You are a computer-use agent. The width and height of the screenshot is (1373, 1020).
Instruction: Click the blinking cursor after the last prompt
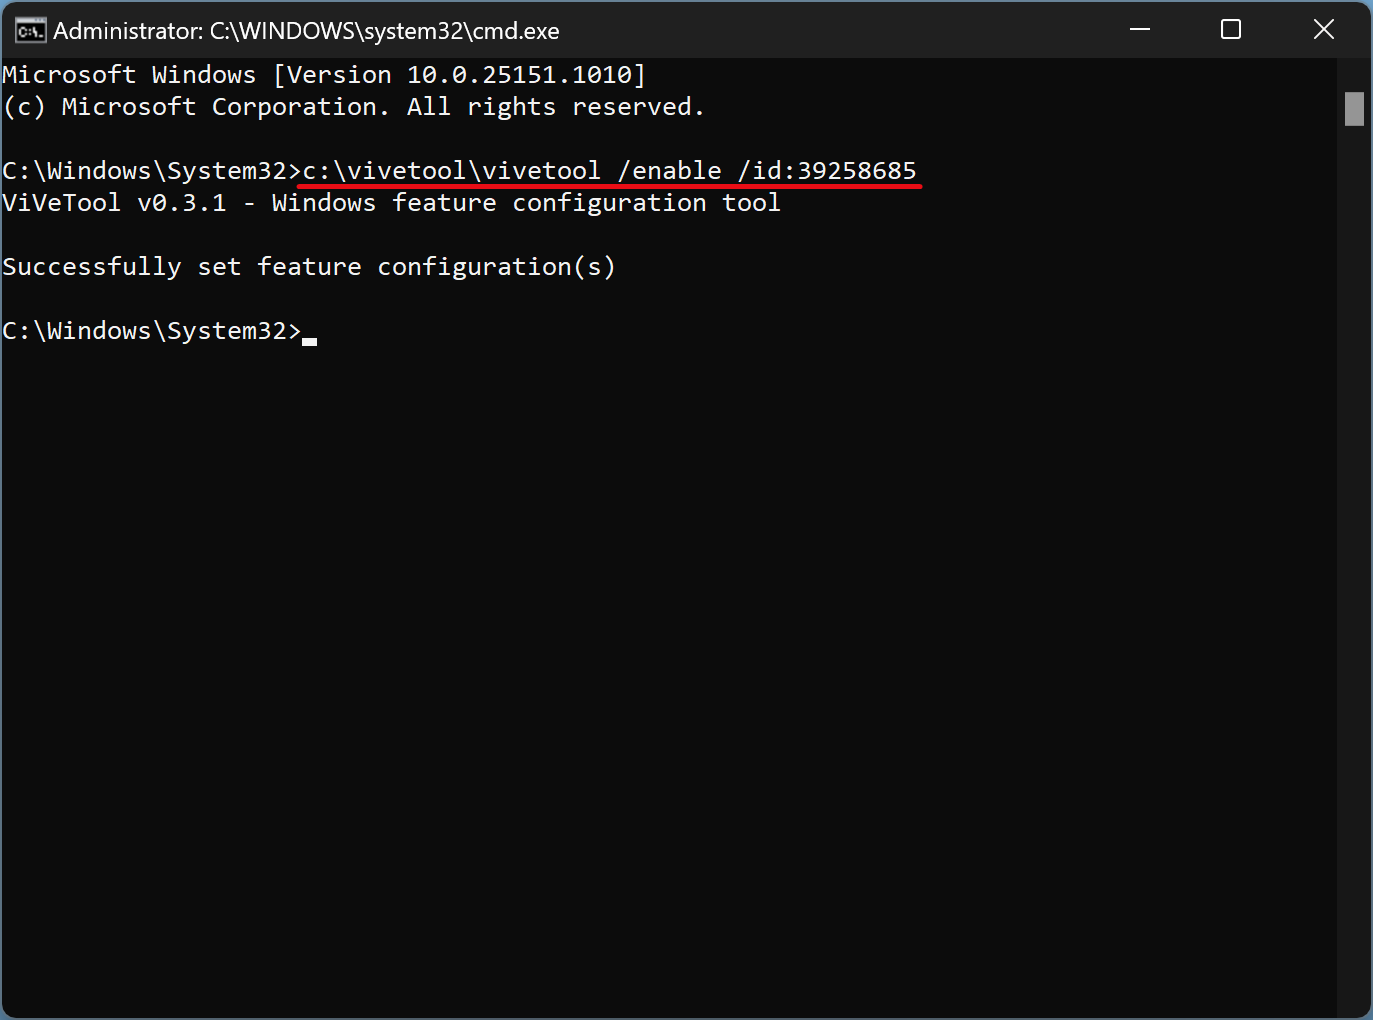[x=310, y=340]
